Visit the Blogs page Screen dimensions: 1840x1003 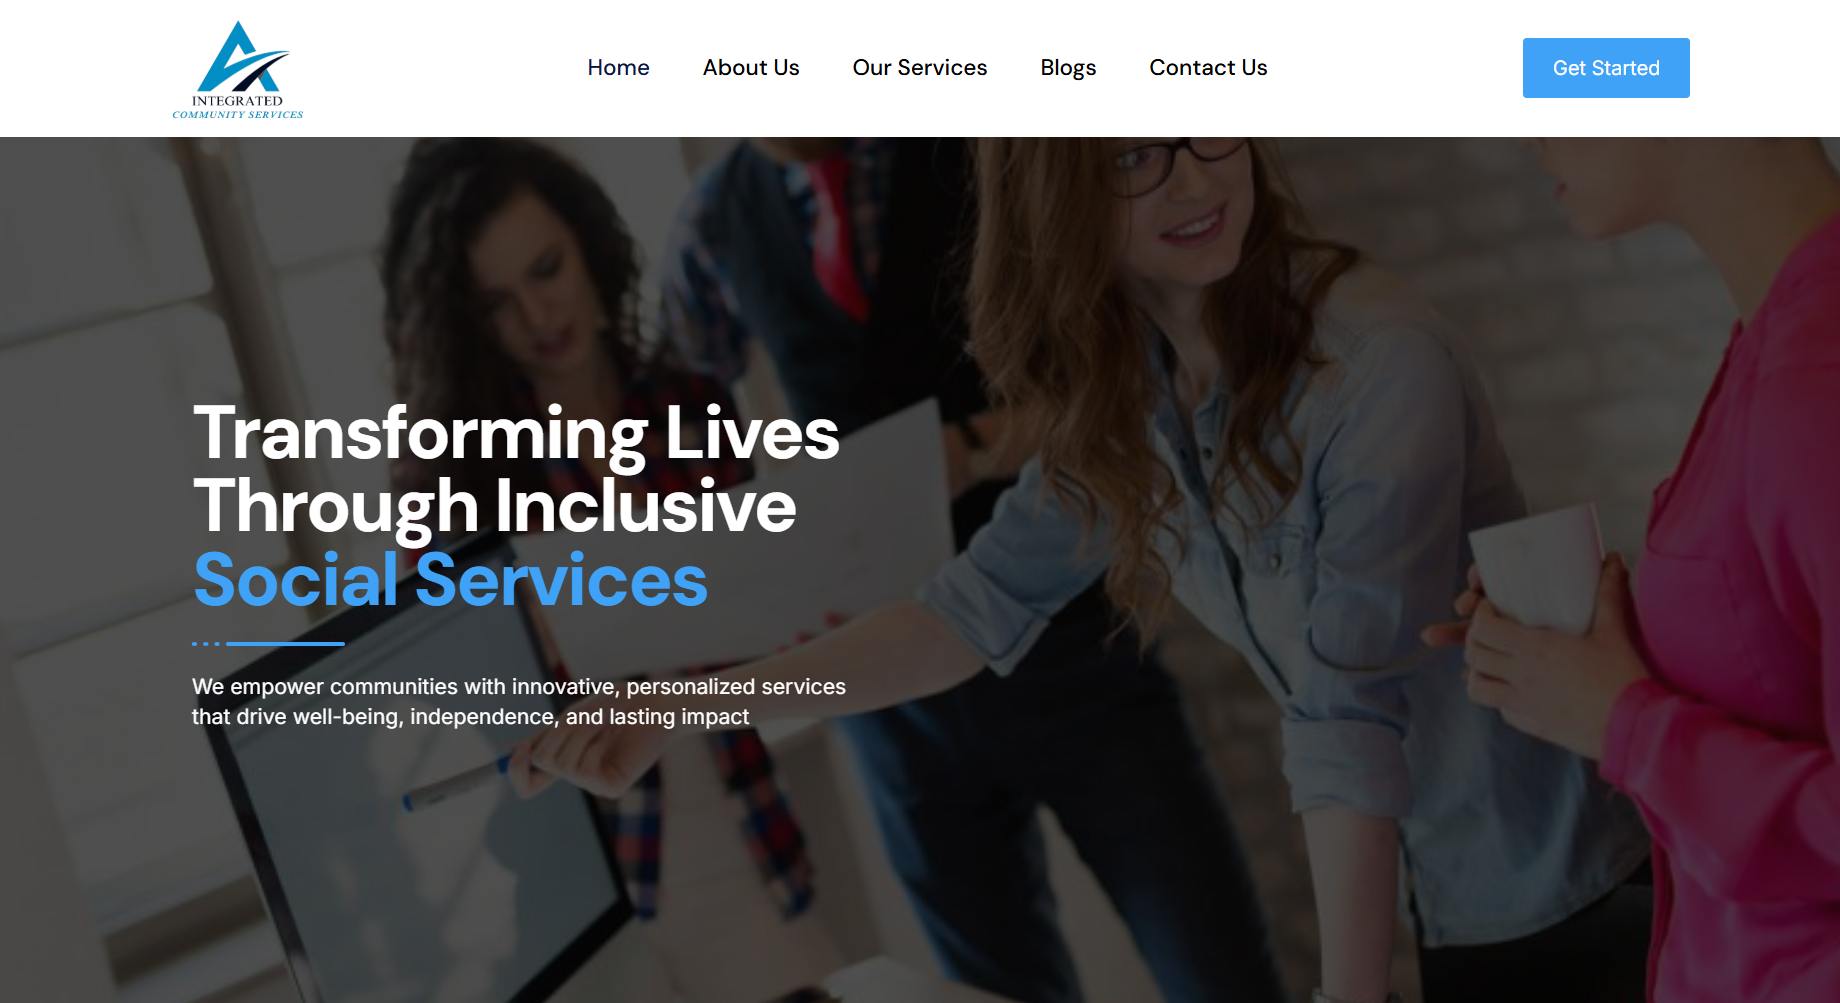[1068, 68]
